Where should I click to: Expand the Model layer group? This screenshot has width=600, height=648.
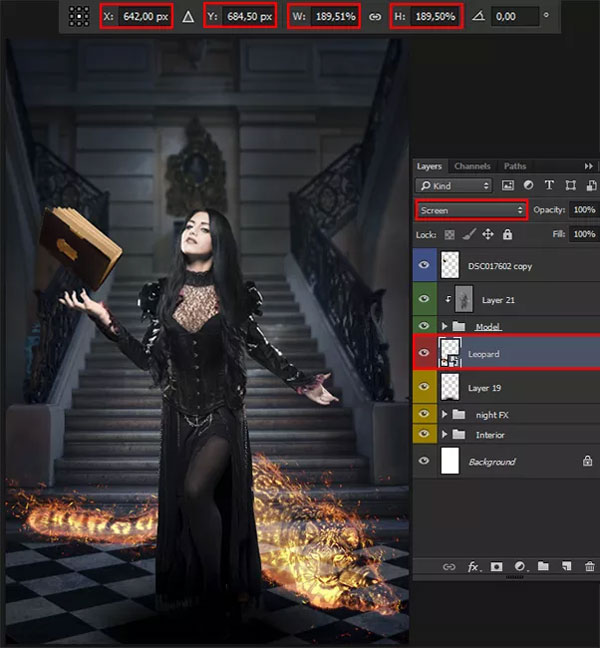pyautogui.click(x=444, y=326)
